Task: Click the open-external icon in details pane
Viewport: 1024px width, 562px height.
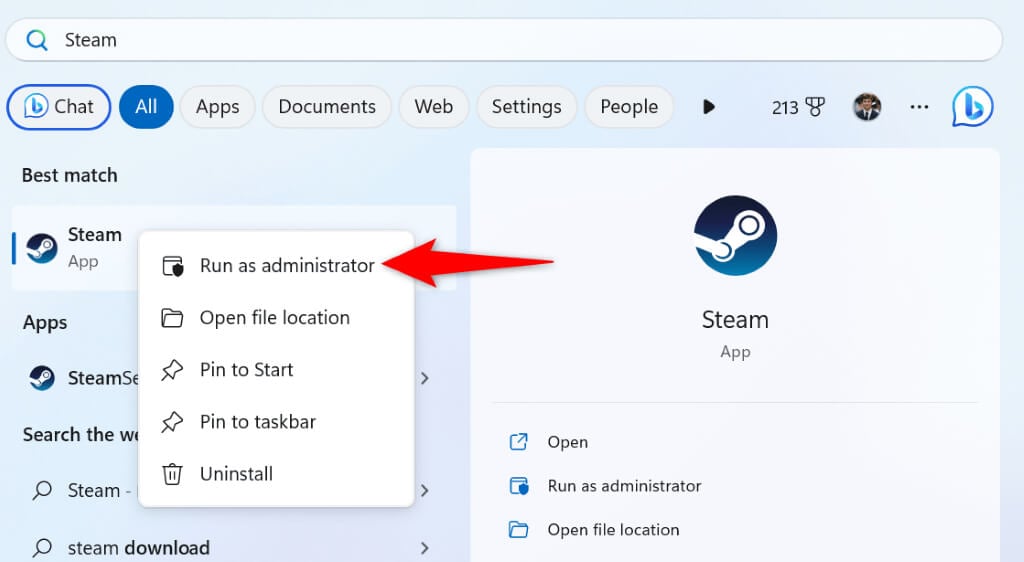Action: point(519,442)
